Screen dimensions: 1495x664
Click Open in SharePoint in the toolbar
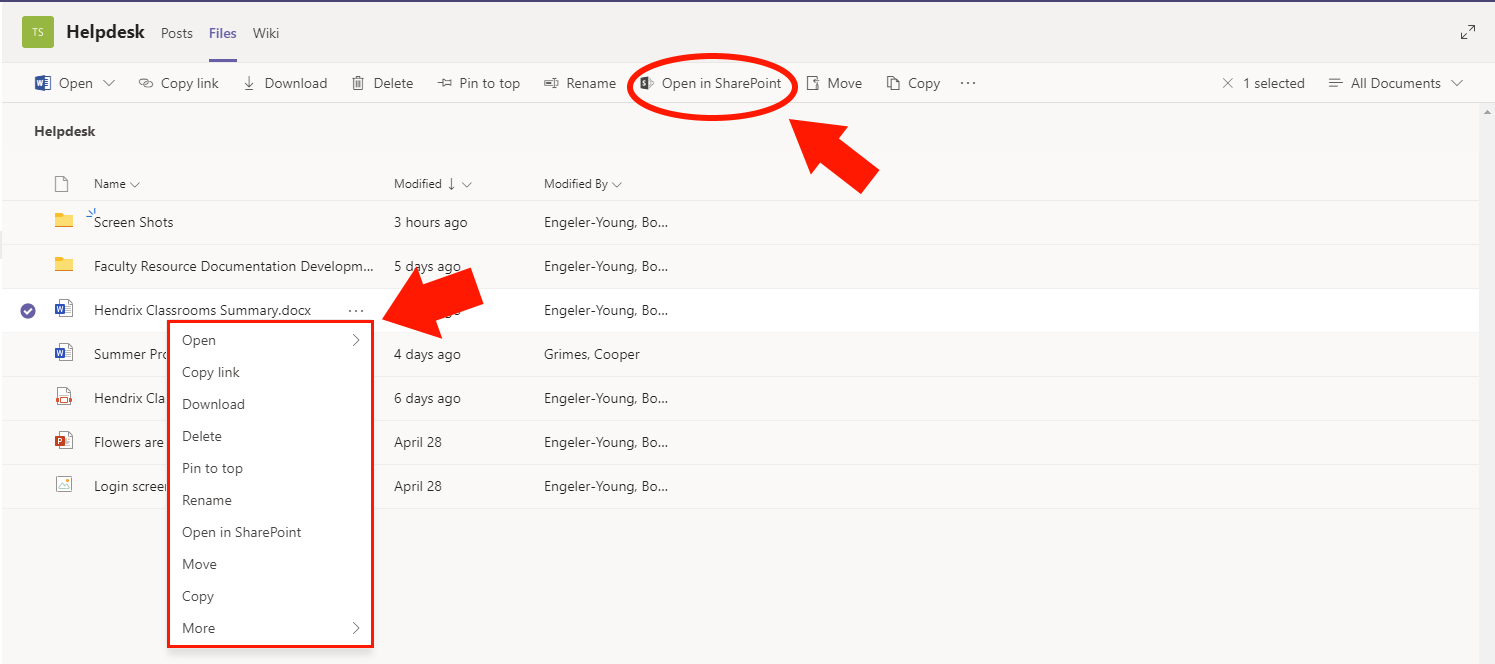coord(711,83)
